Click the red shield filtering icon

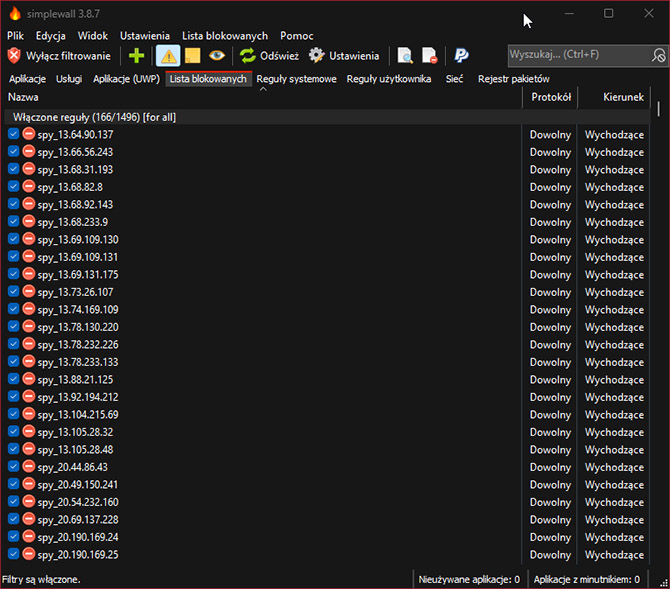14,56
